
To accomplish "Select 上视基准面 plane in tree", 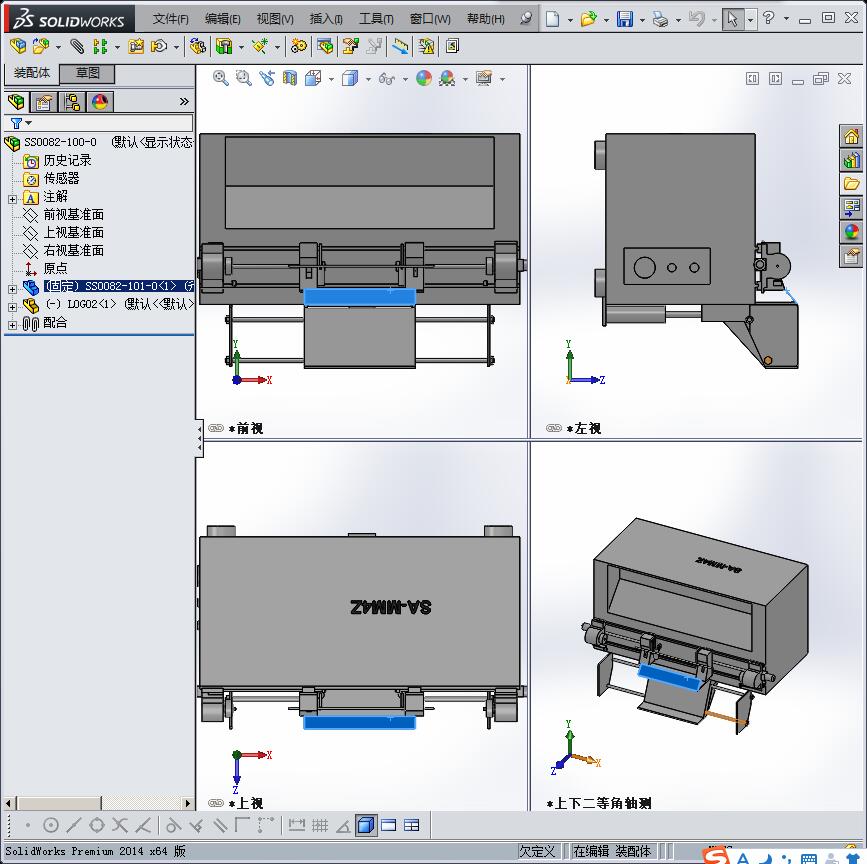I will tap(74, 232).
